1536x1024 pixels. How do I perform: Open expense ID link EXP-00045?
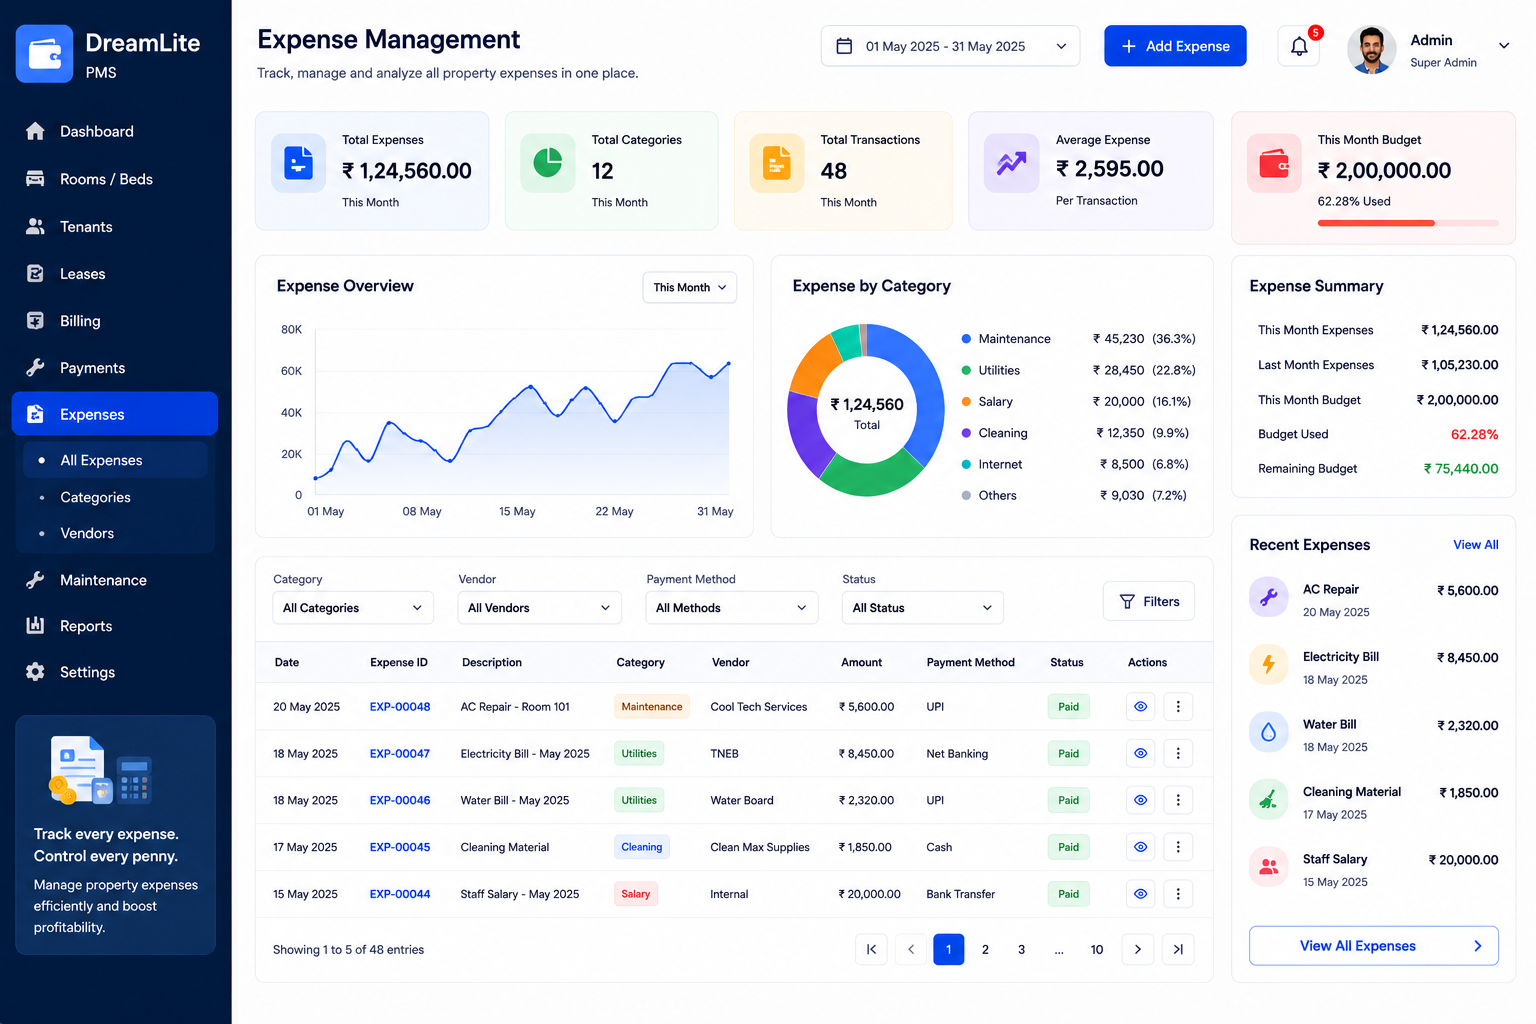400,847
